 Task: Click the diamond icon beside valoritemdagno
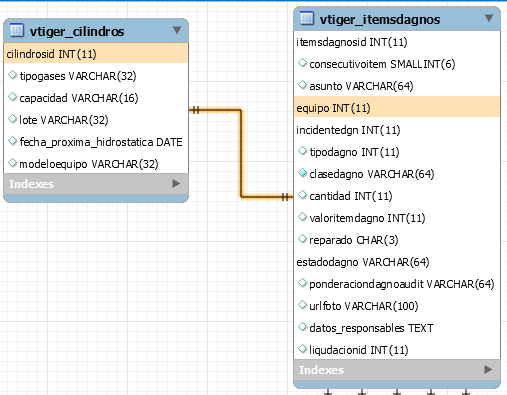click(x=302, y=217)
